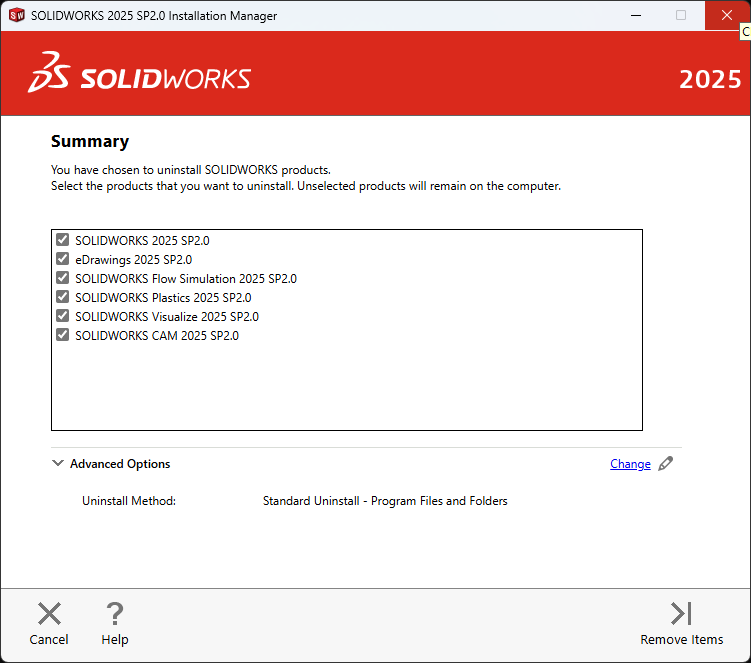The width and height of the screenshot is (751, 663).
Task: Open Help via the question mark icon
Action: click(115, 614)
